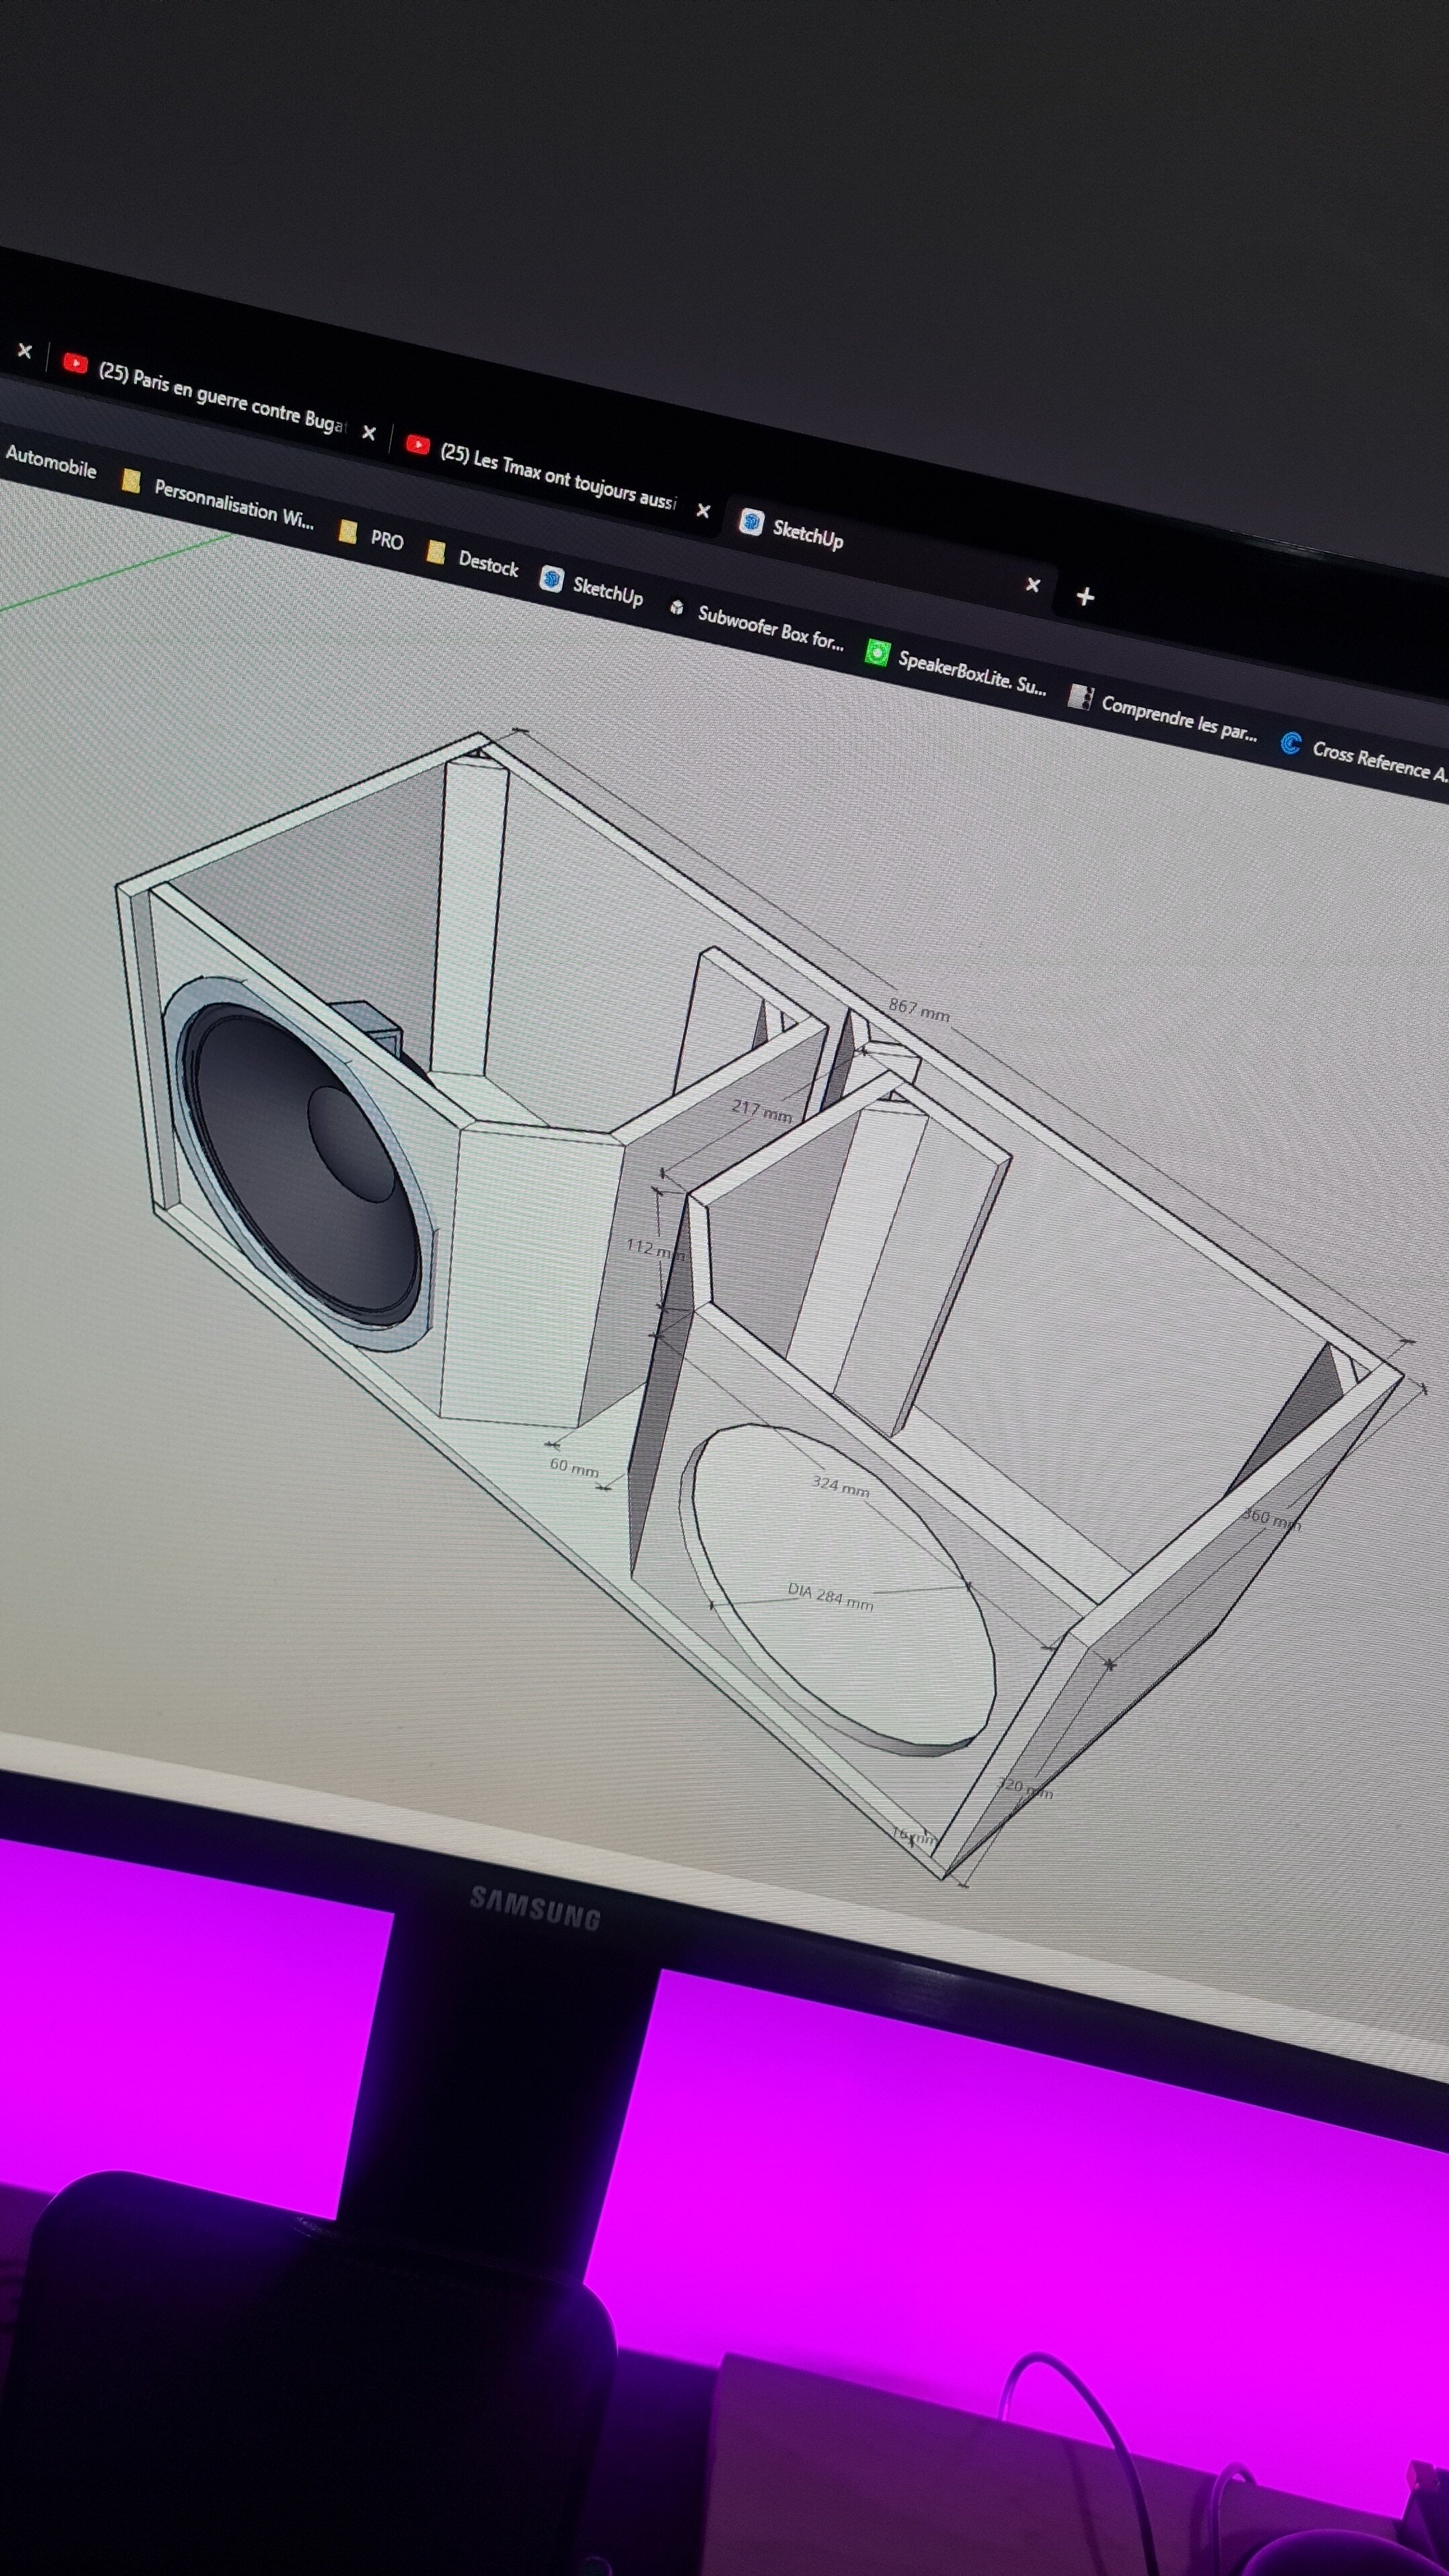Expand the Personnalisation Wi... bookmark folder
The image size is (1449, 2576).
coord(131,482)
